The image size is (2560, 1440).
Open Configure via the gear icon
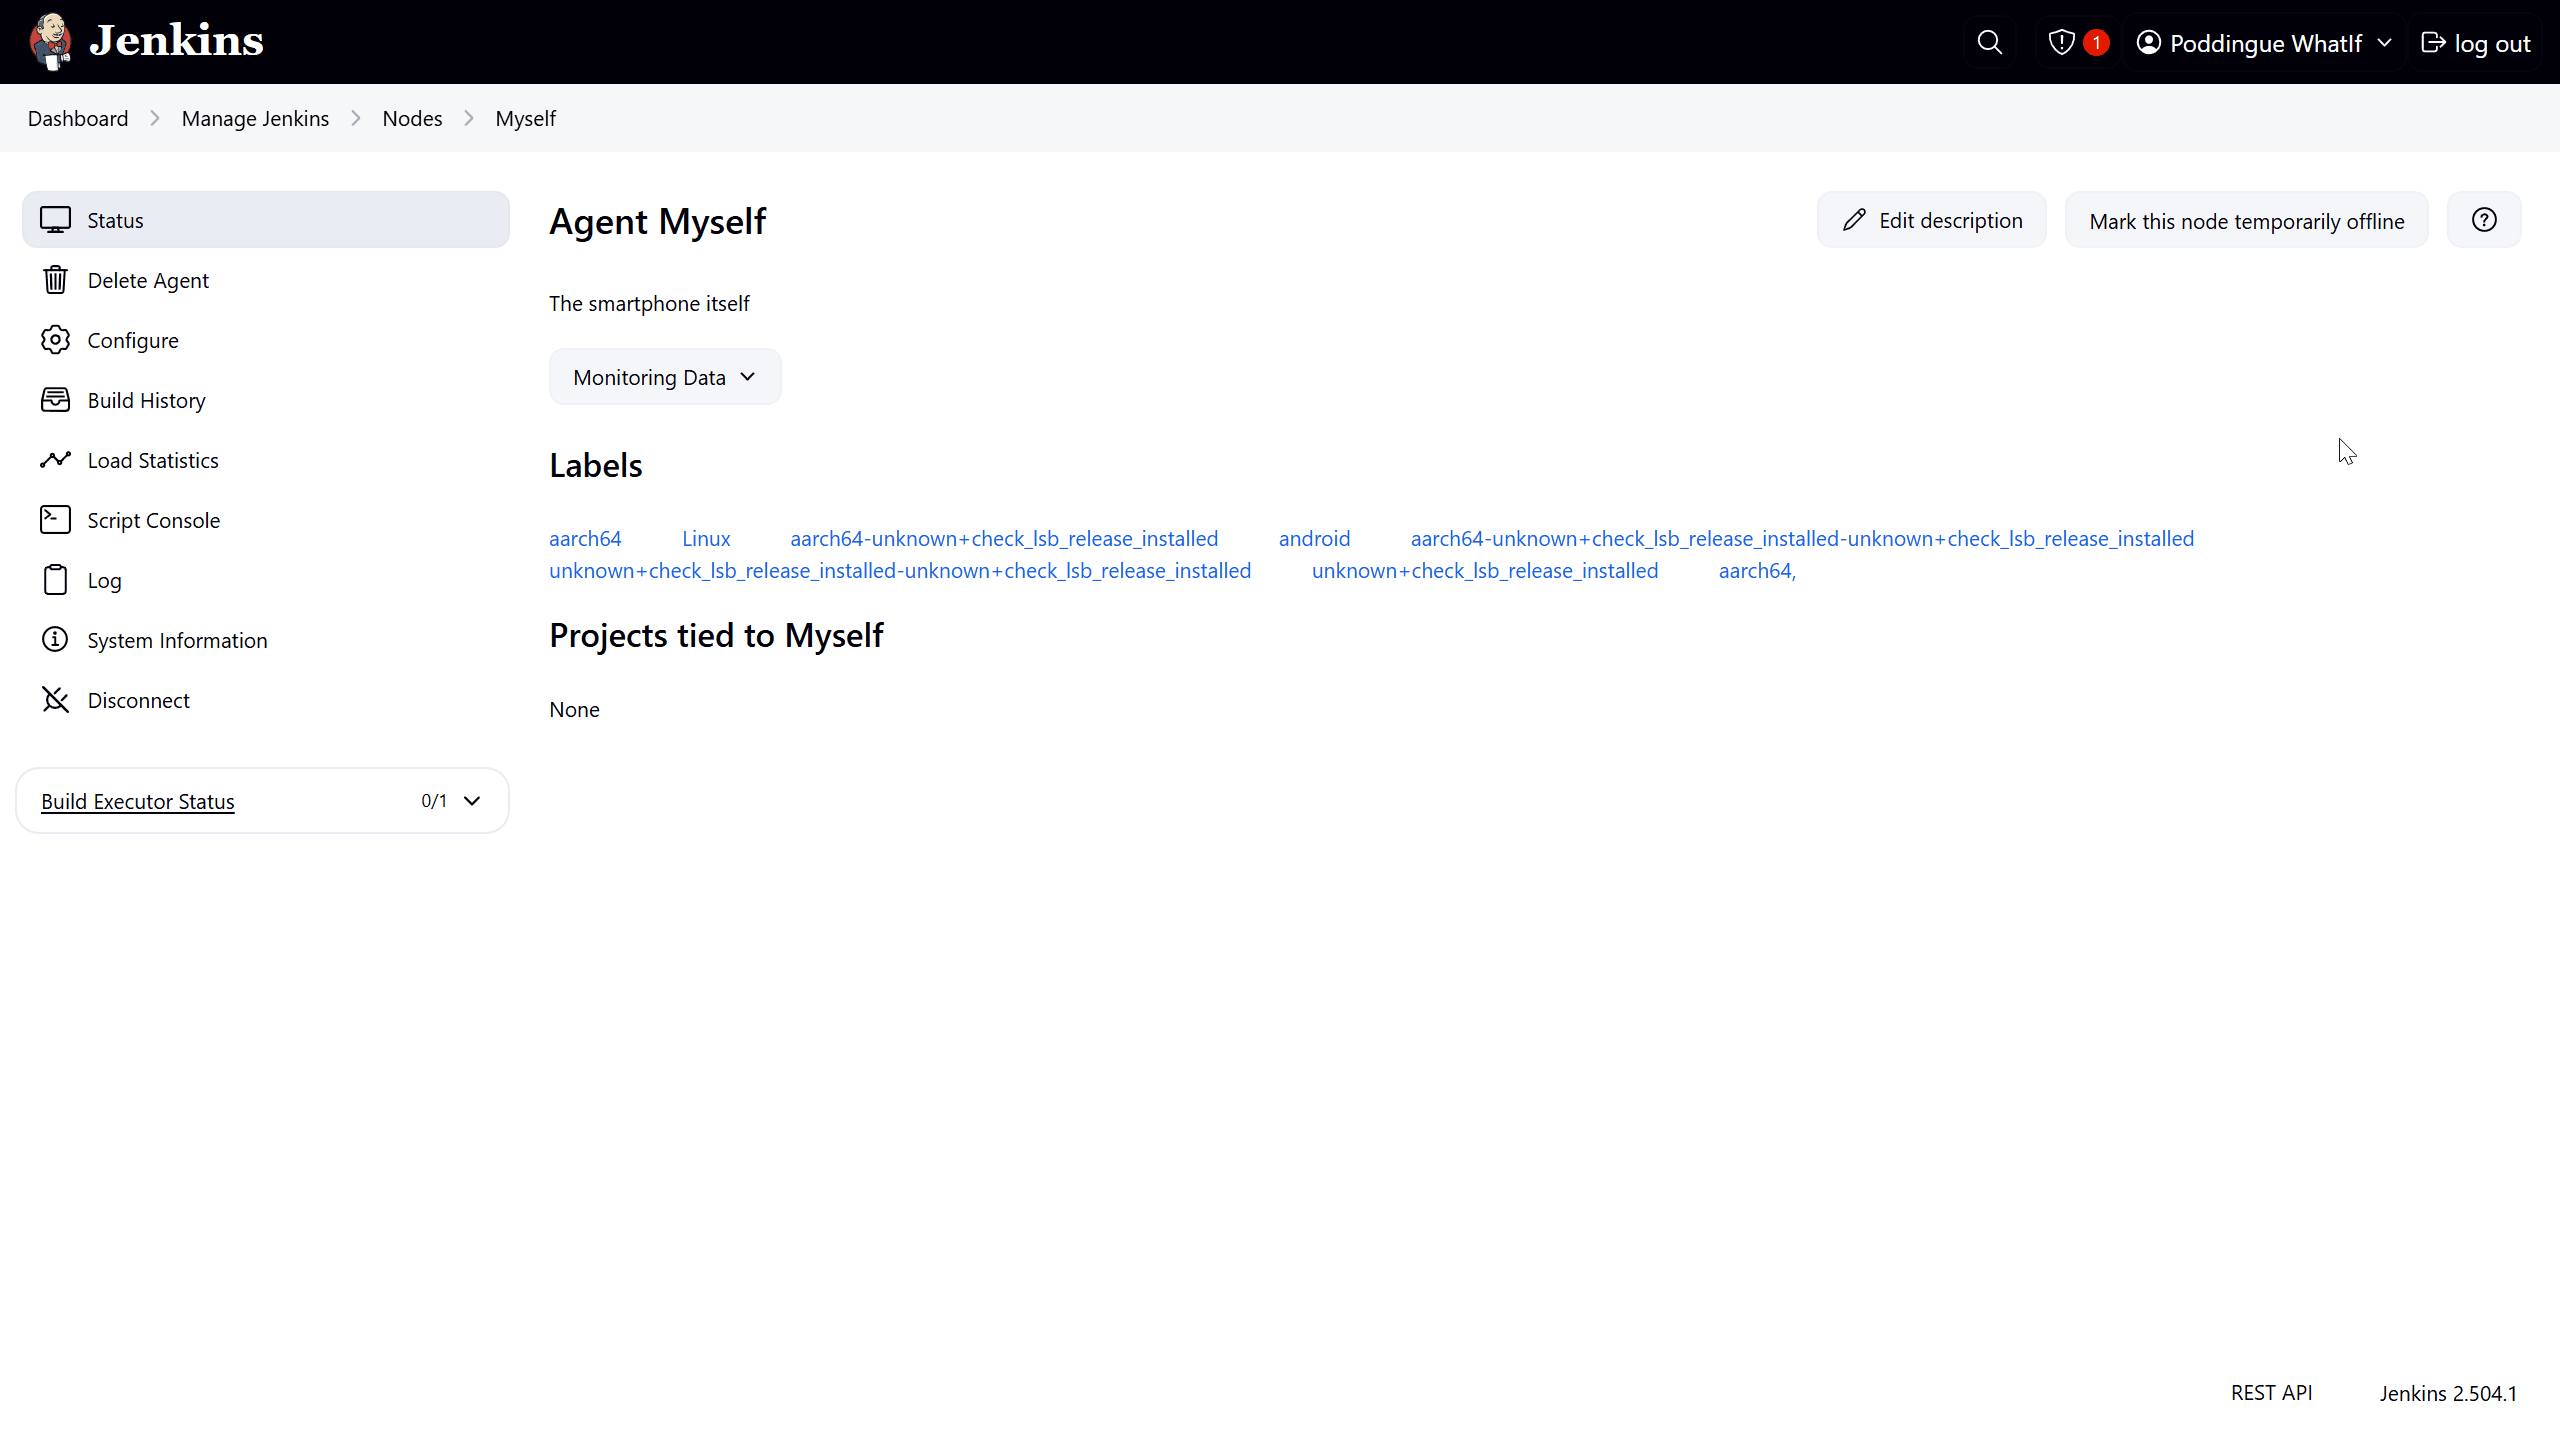[55, 340]
